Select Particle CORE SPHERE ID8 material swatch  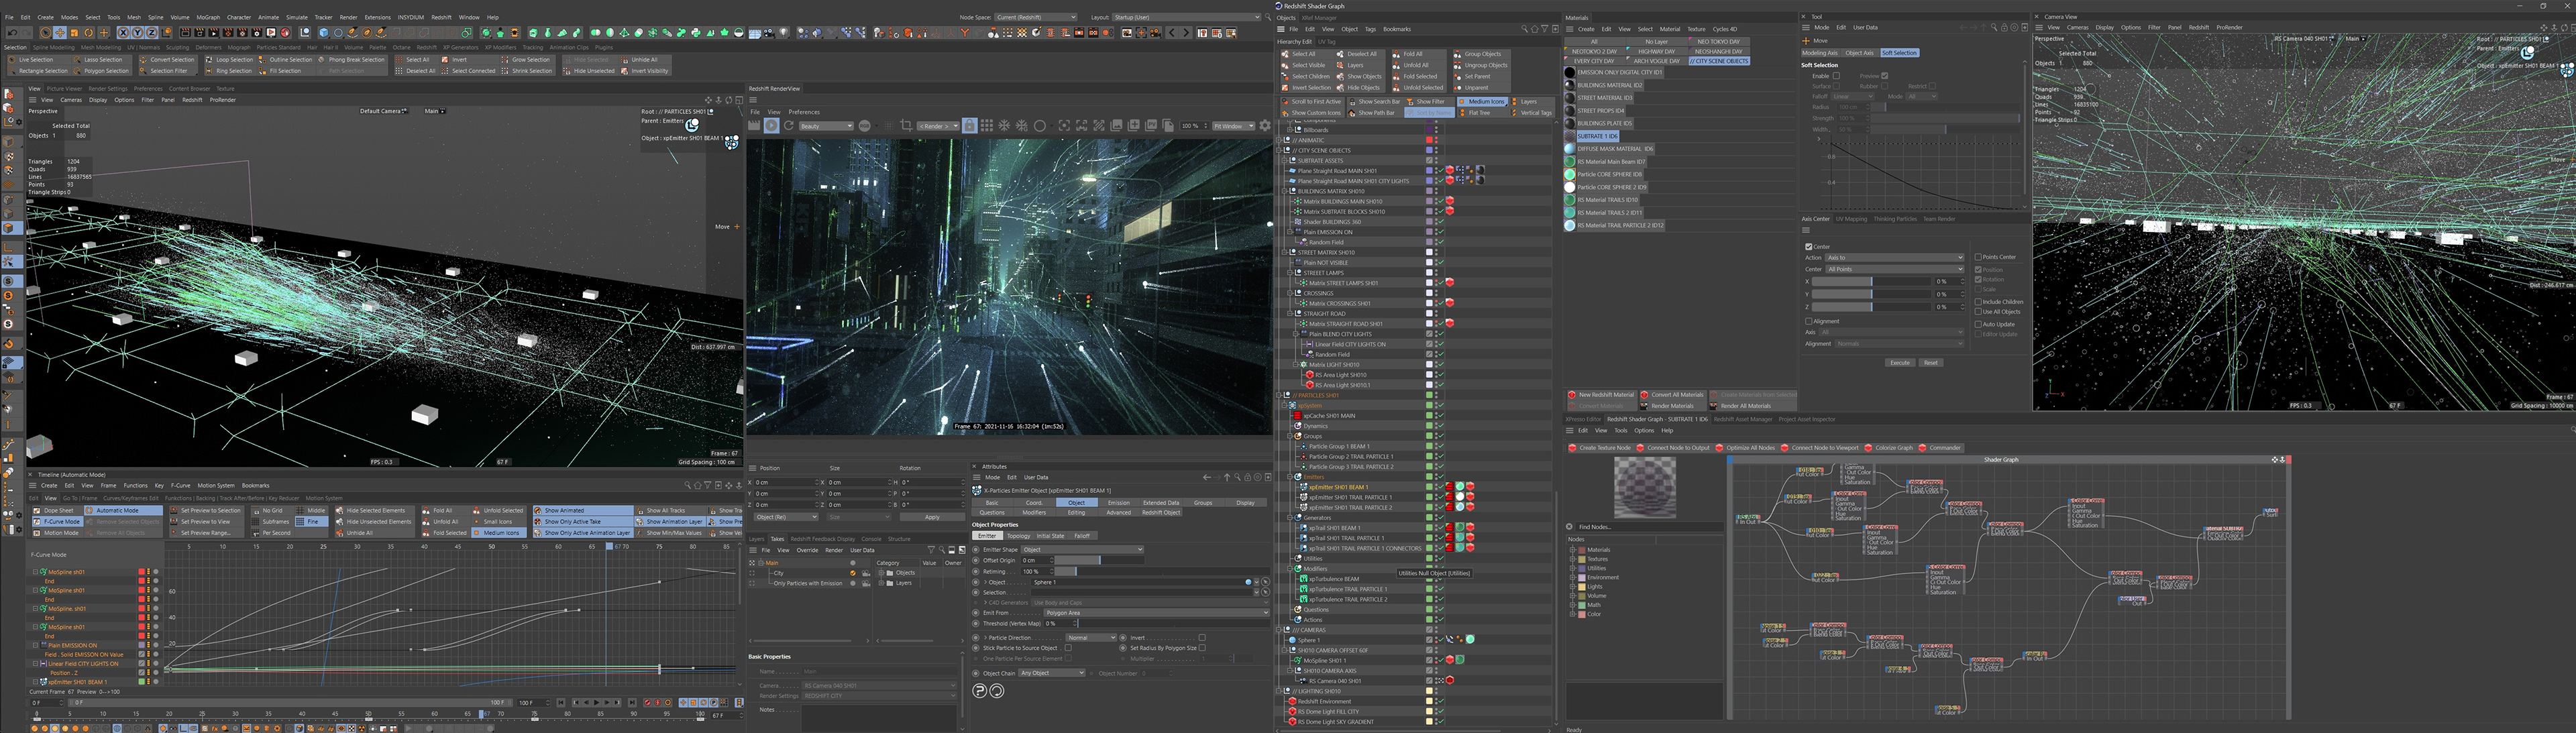(x=1570, y=174)
